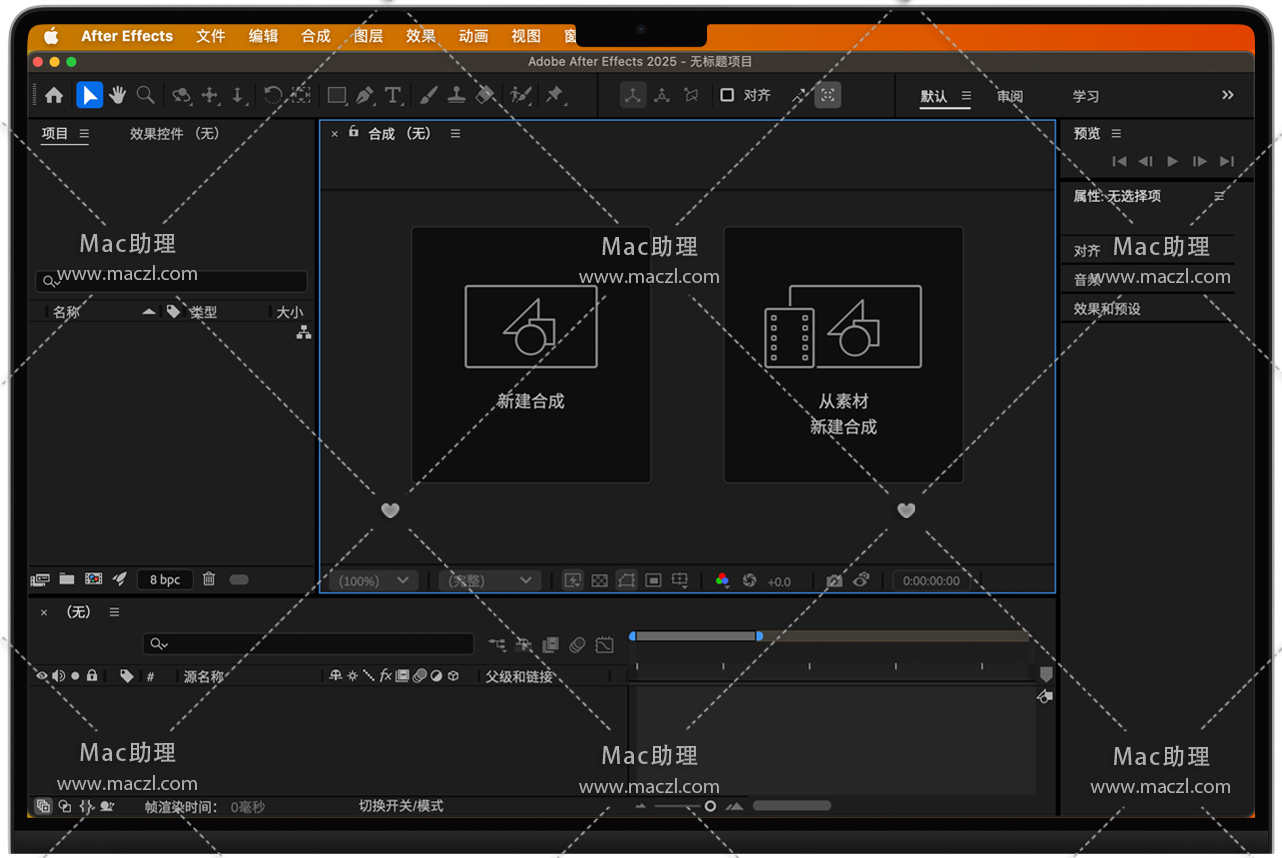Screen dimensions: 1282x858
Task: Click the timeline zoom slider handle
Action: (x=710, y=806)
